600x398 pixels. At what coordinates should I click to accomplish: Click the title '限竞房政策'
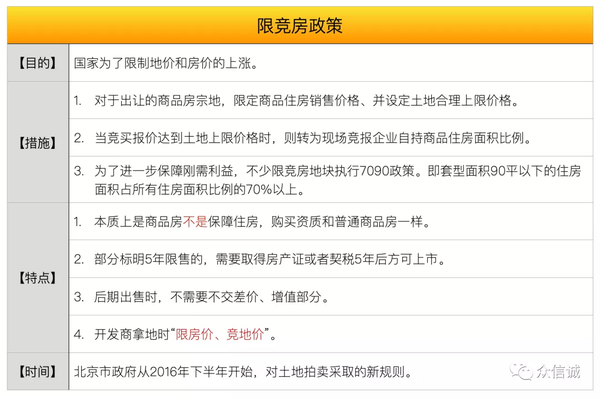pyautogui.click(x=299, y=26)
